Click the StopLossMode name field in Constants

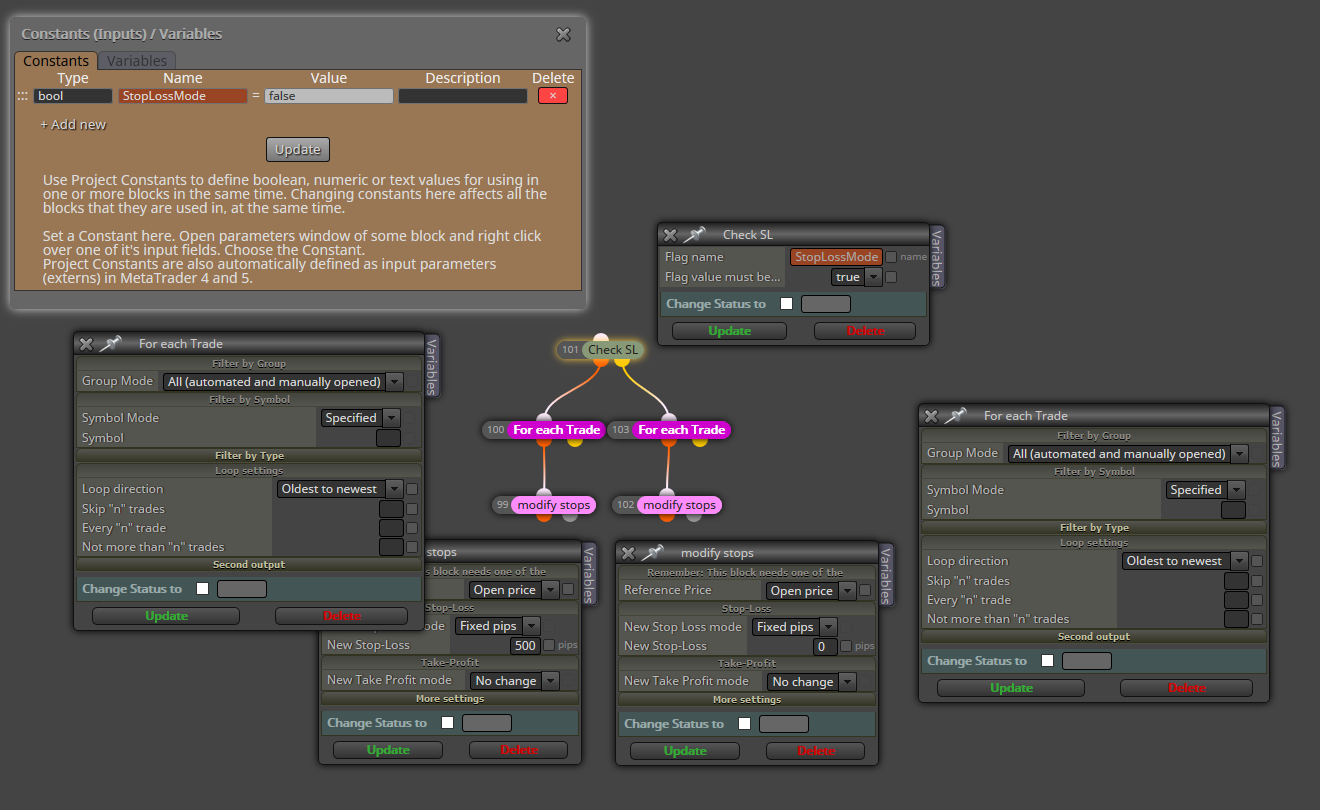[183, 96]
